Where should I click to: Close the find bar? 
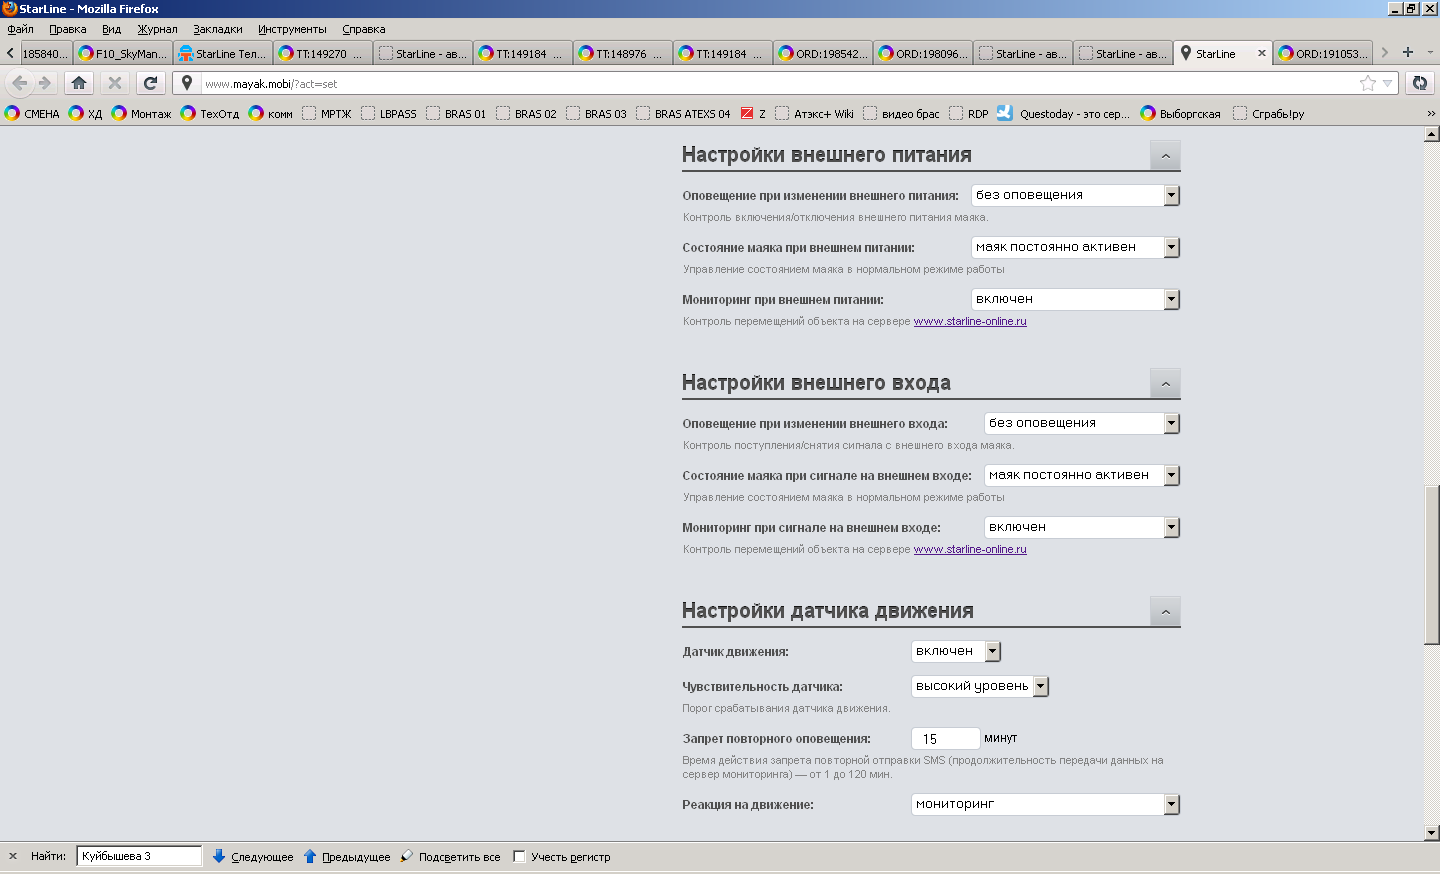pyautogui.click(x=13, y=857)
